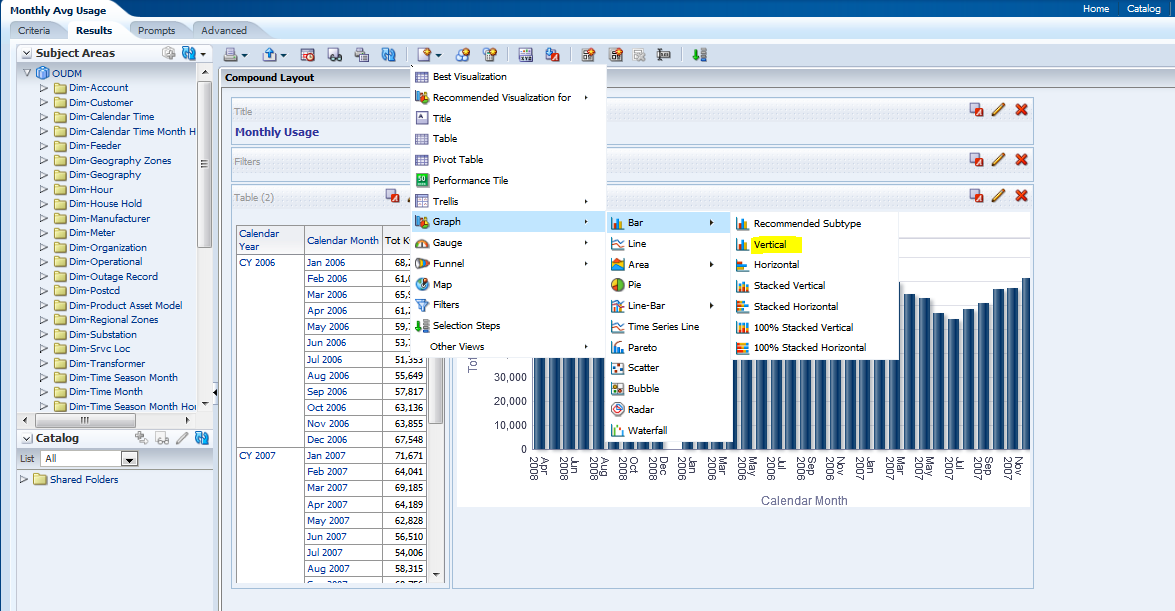Image resolution: width=1175 pixels, height=611 pixels.
Task: Collapse the Subject Areas pane
Action: 26,53
